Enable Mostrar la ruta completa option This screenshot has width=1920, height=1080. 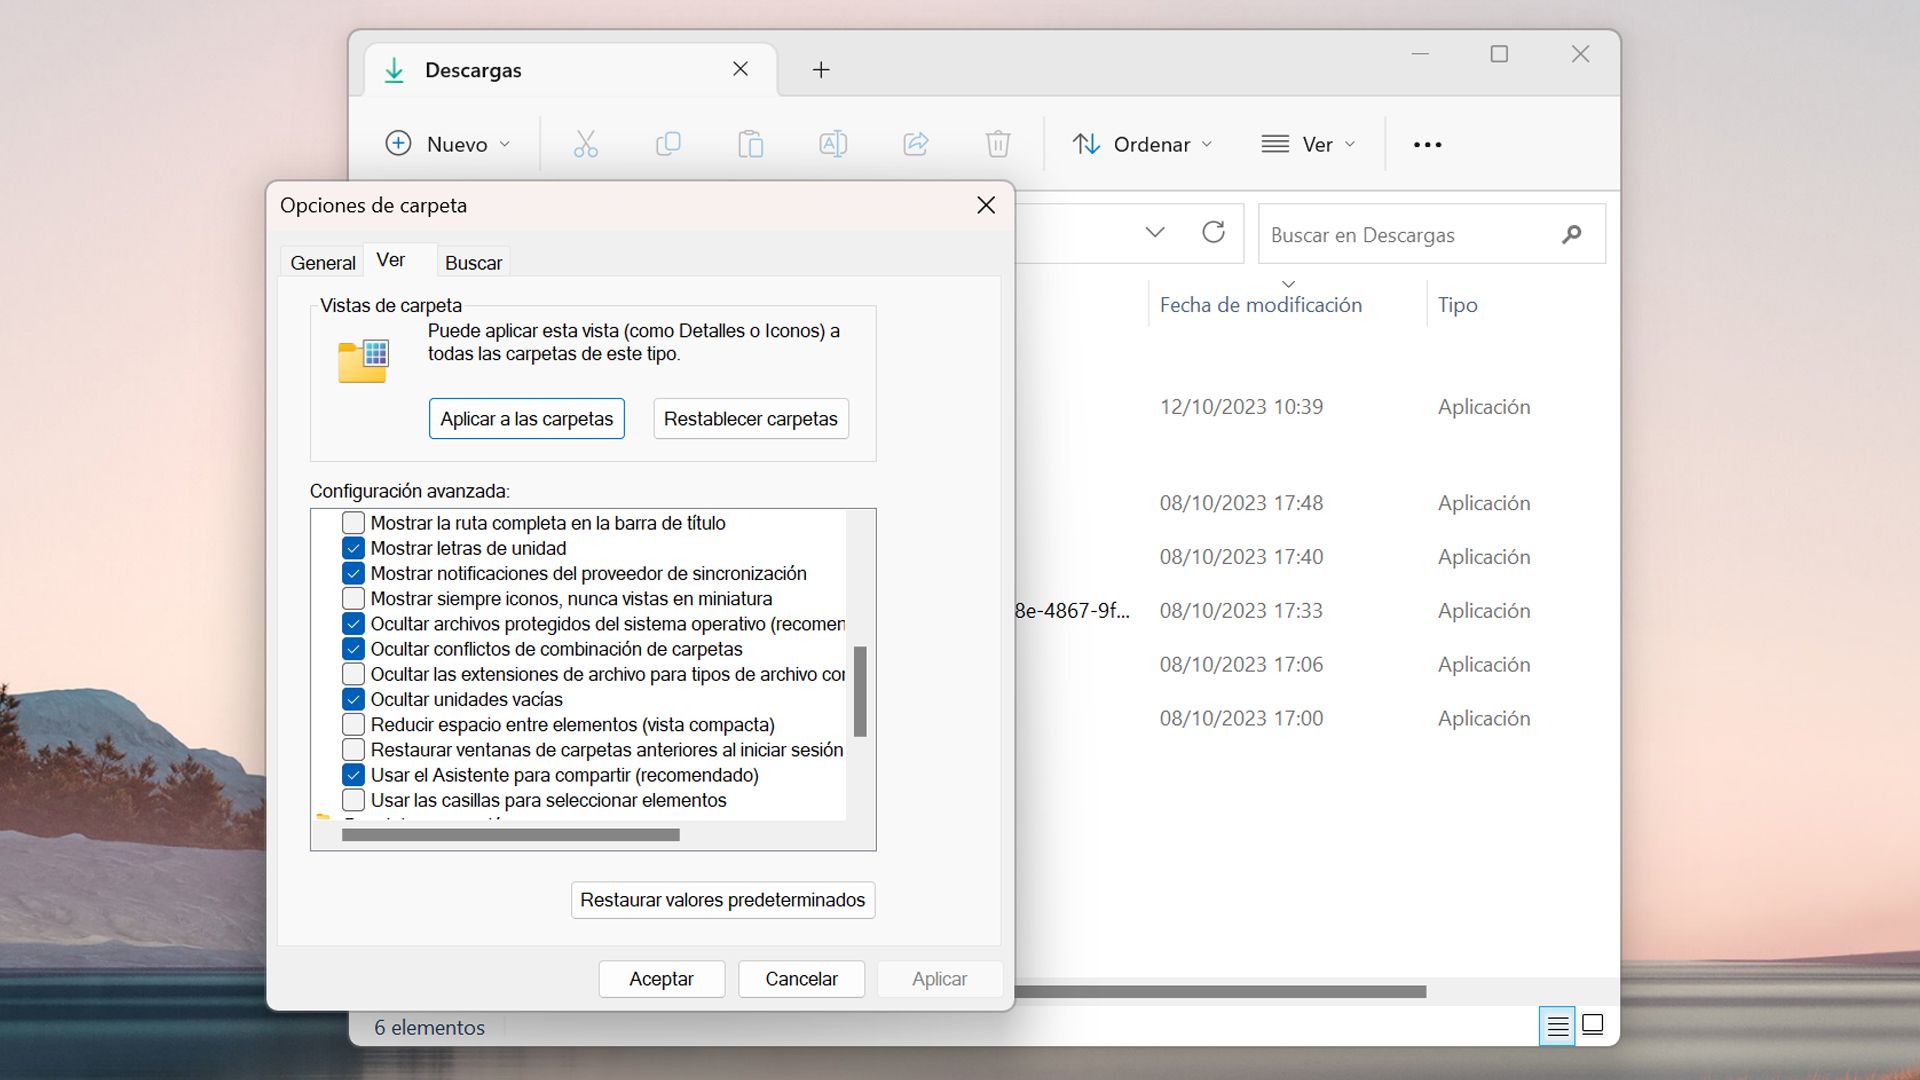[352, 522]
